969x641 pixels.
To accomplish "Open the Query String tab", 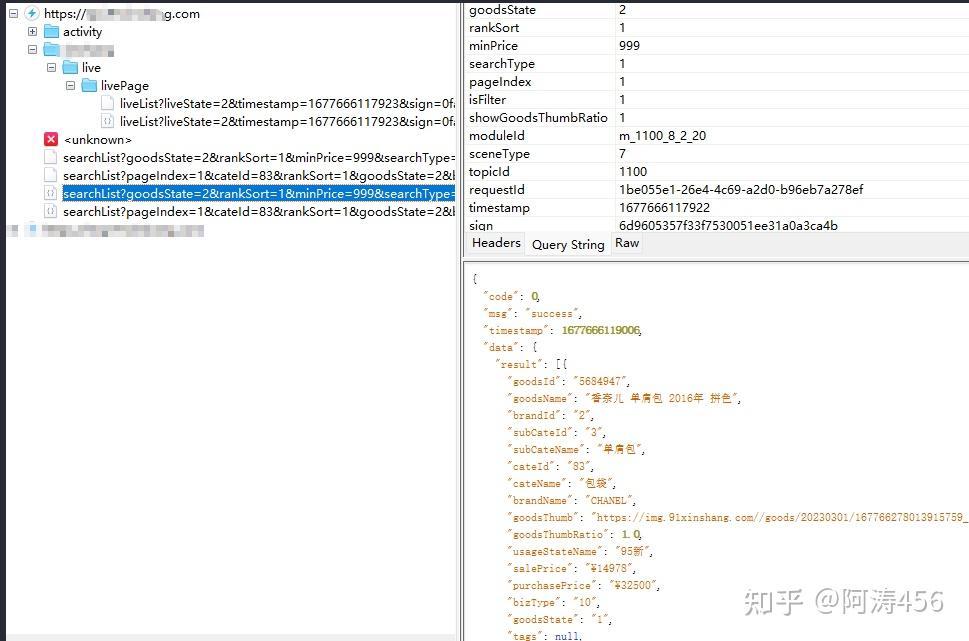I will click(567, 244).
